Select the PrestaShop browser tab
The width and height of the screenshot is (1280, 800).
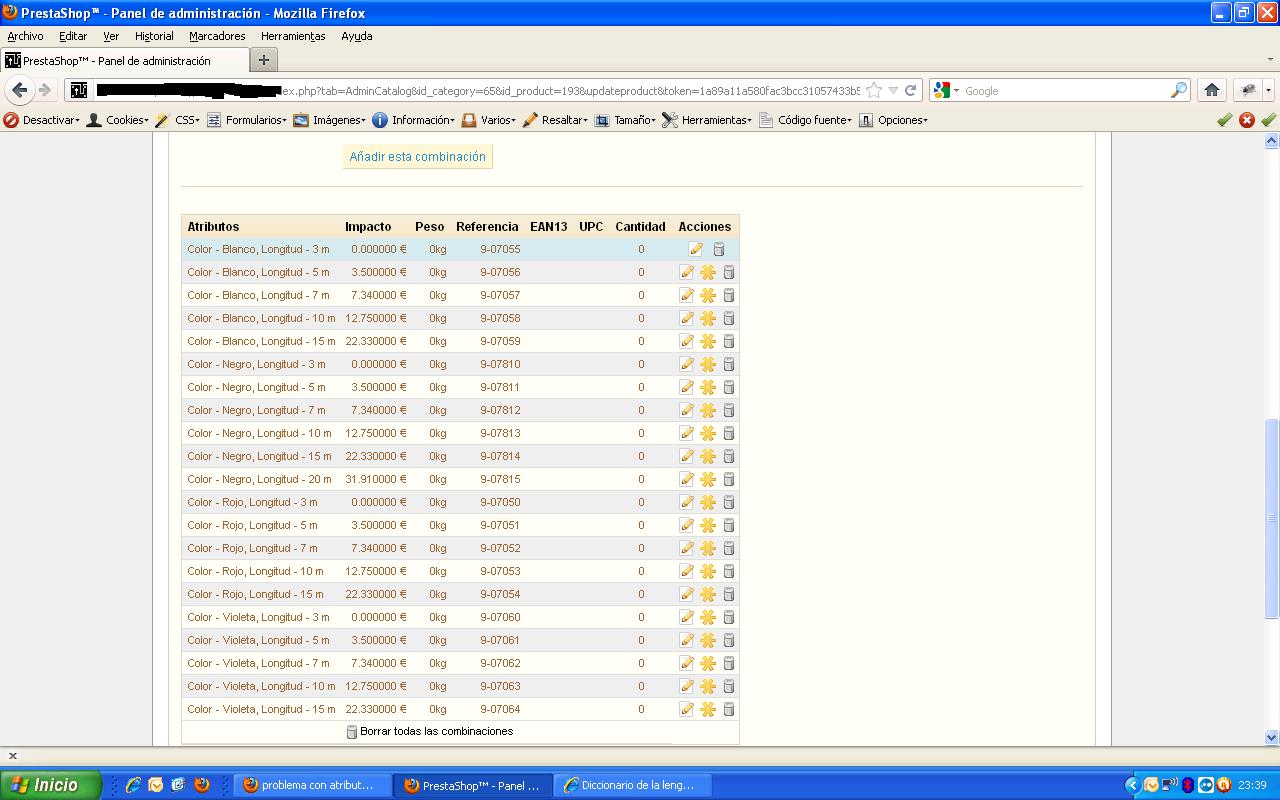coord(124,60)
